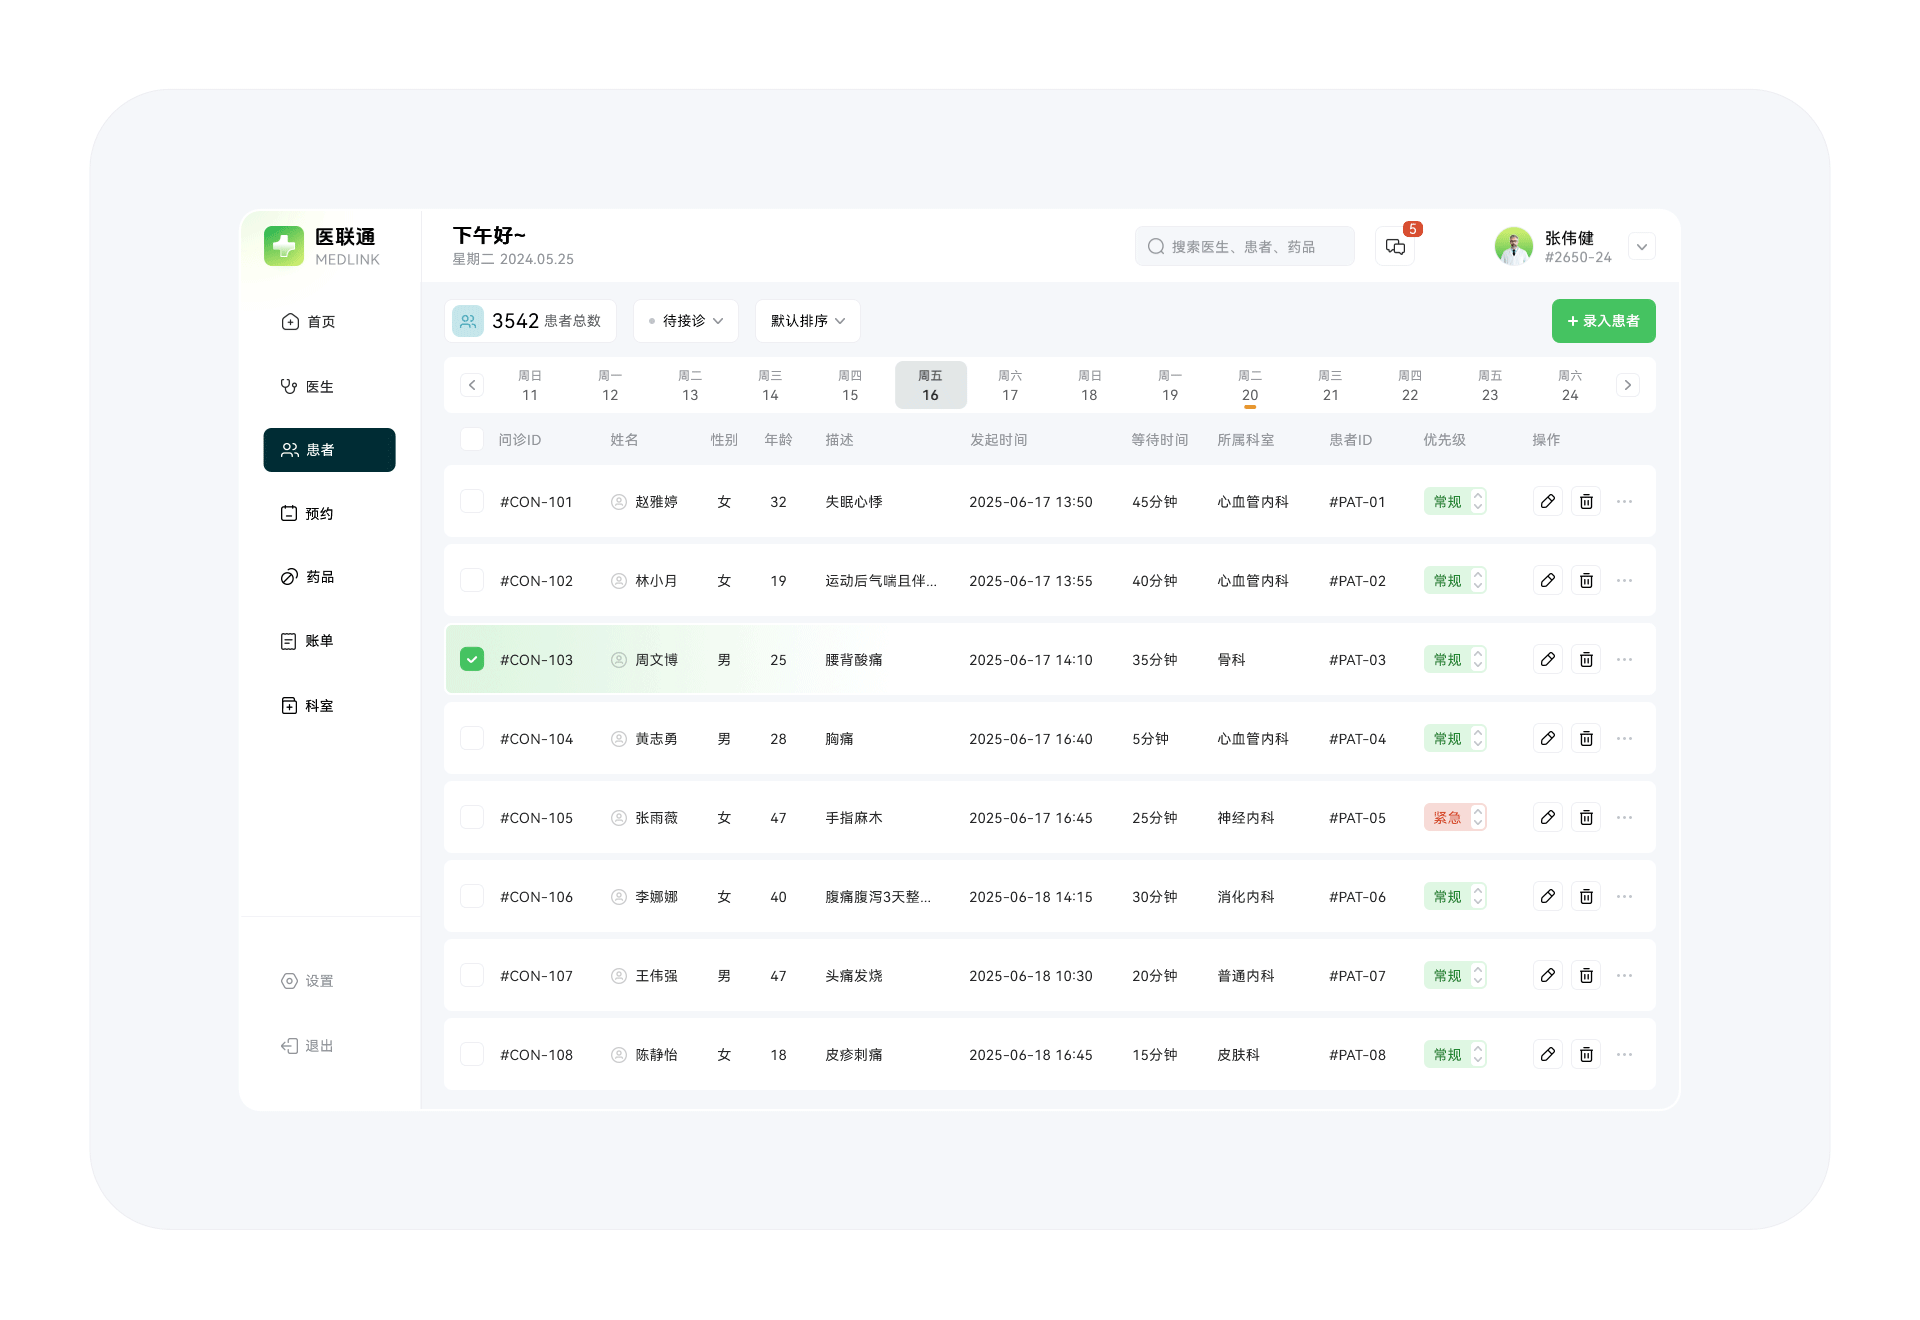The image size is (1920, 1320).
Task: Click the MEDLINK green cross logo
Action: click(x=284, y=246)
